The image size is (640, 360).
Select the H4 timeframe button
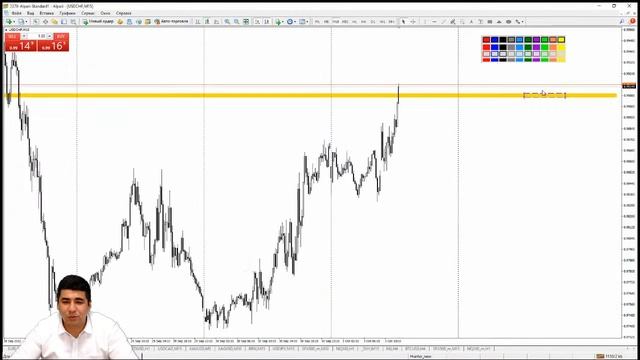point(363,22)
